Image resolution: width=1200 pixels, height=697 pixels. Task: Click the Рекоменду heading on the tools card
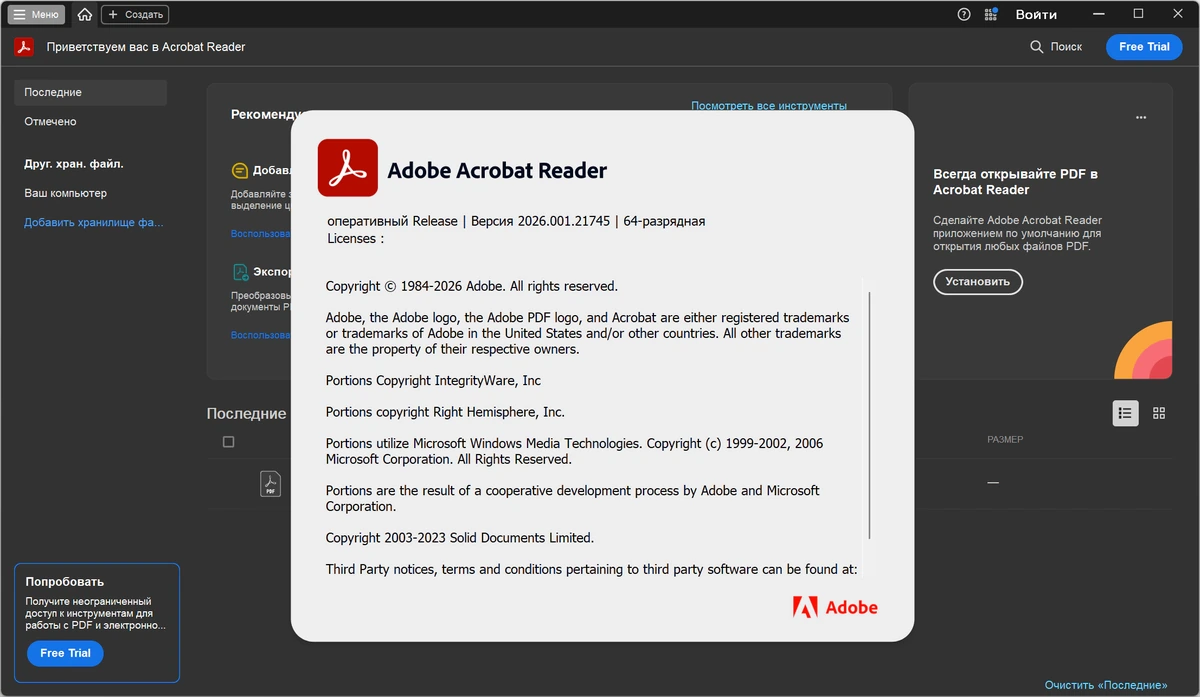(x=262, y=114)
